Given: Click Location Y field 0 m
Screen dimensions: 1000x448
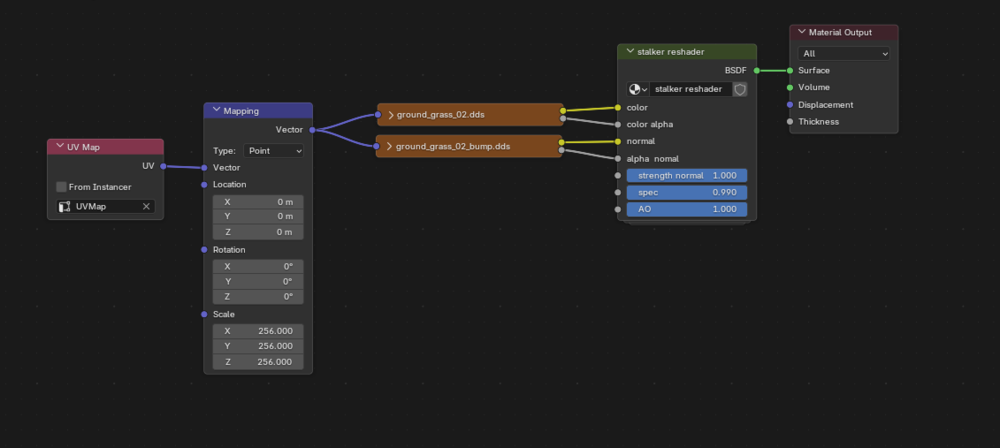Looking at the screenshot, I should 258,216.
